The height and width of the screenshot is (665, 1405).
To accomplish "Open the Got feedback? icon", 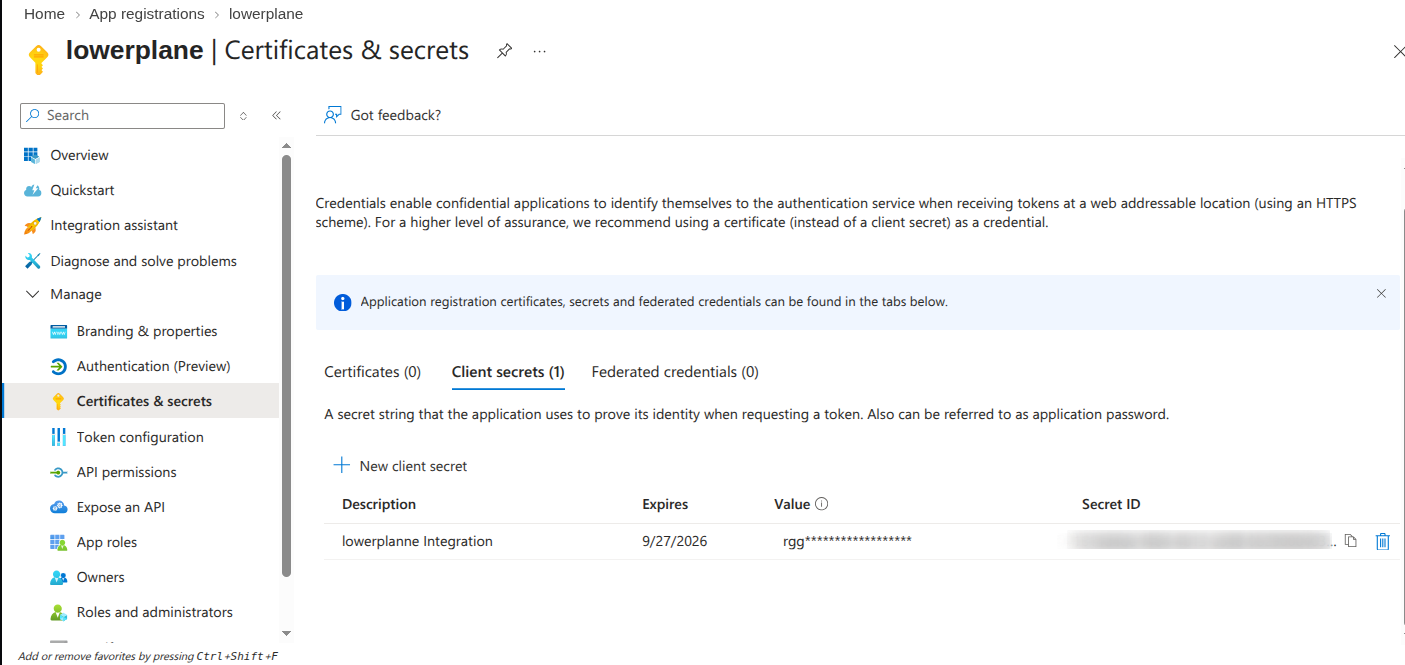I will (x=333, y=115).
